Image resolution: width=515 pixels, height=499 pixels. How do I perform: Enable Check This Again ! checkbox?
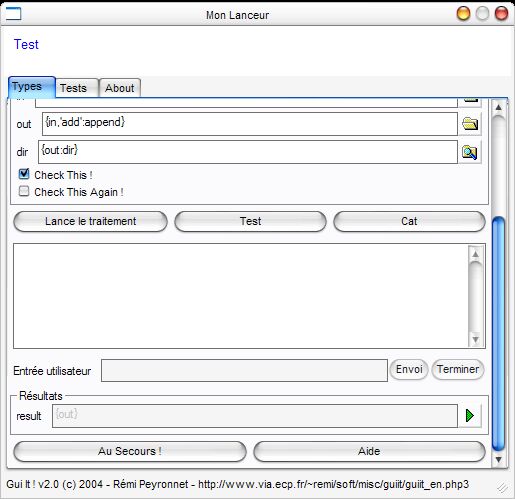(x=24, y=191)
